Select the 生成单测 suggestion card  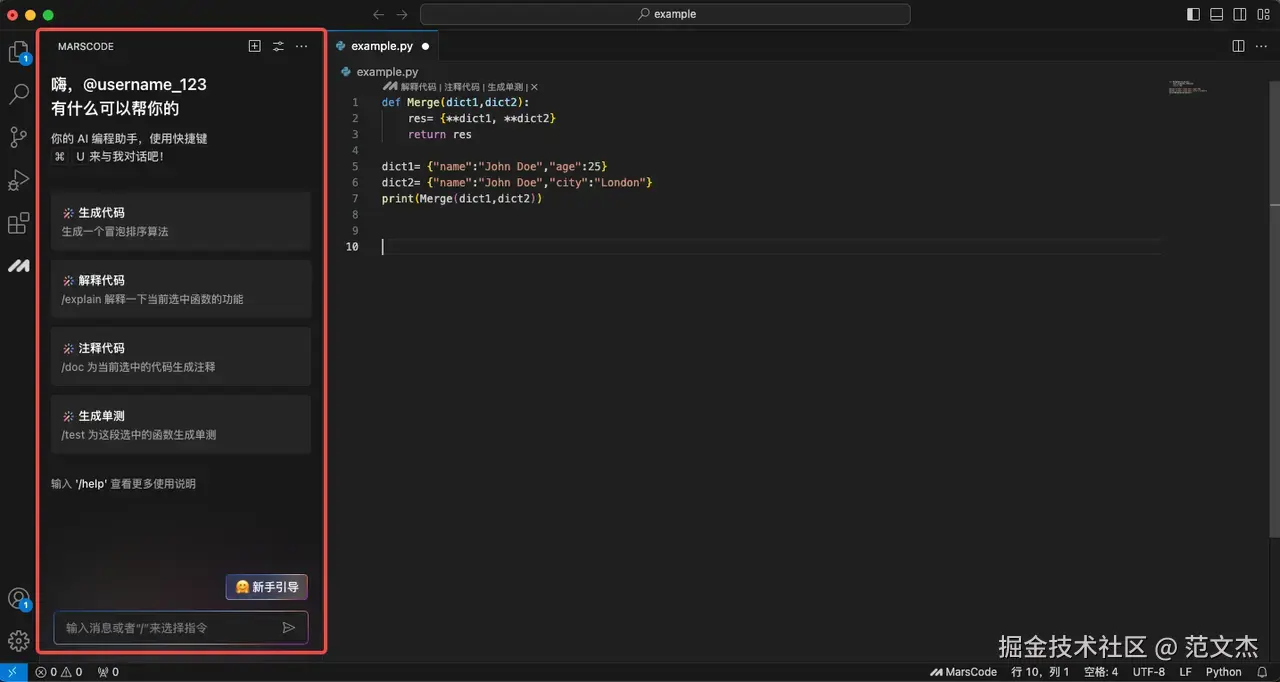coord(181,424)
